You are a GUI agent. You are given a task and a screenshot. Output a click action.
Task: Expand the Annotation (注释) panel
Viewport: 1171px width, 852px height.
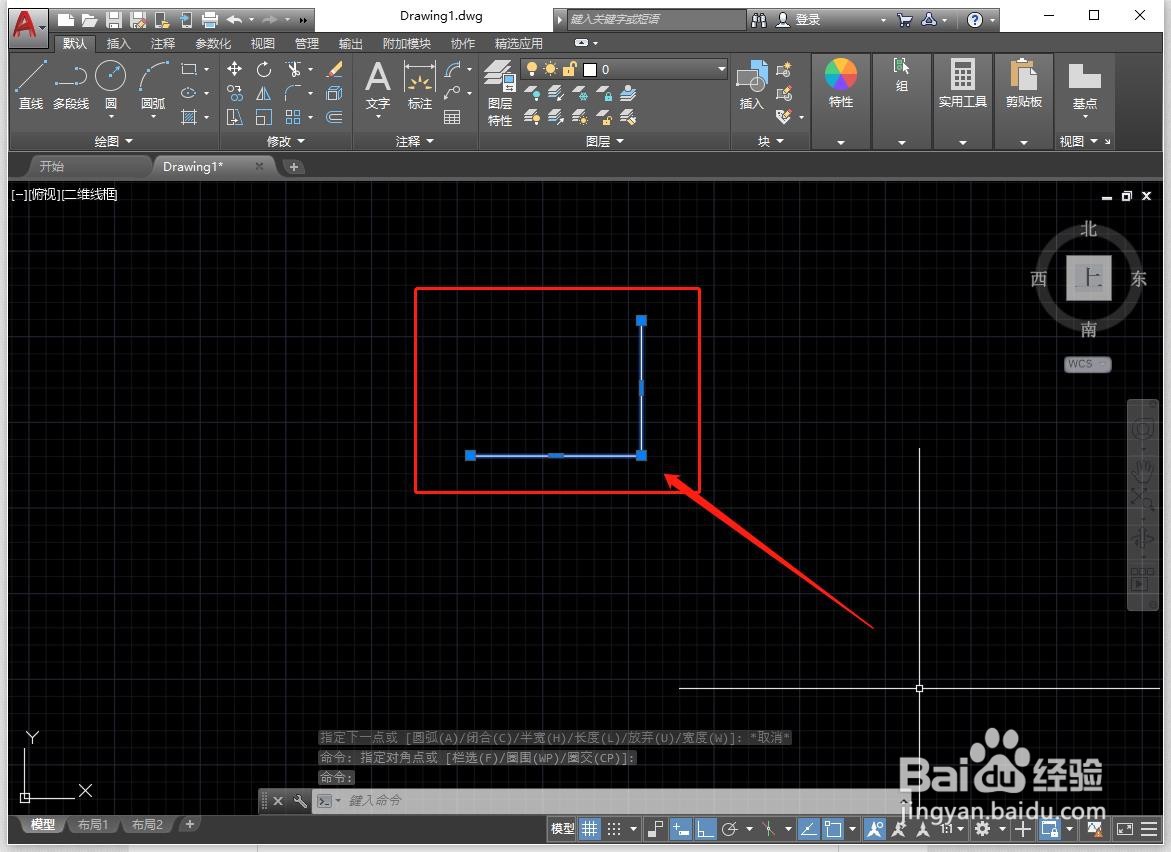tap(415, 141)
